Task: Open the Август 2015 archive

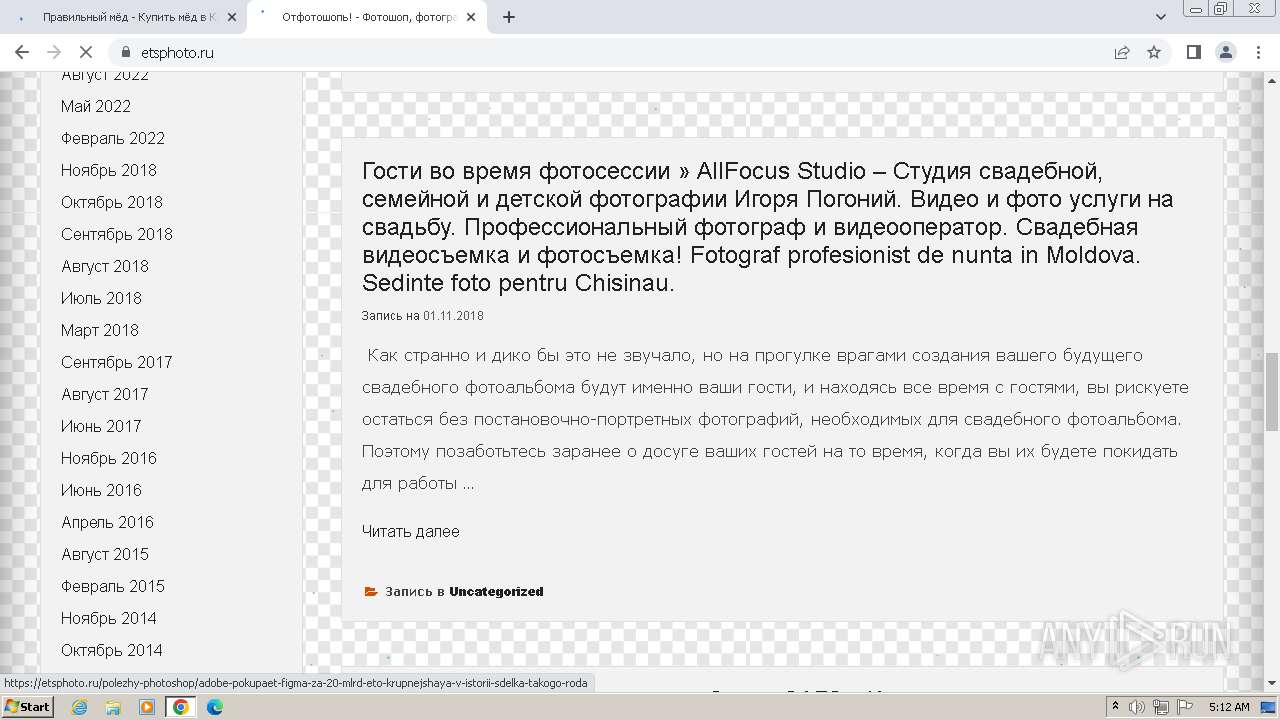Action: (x=105, y=554)
